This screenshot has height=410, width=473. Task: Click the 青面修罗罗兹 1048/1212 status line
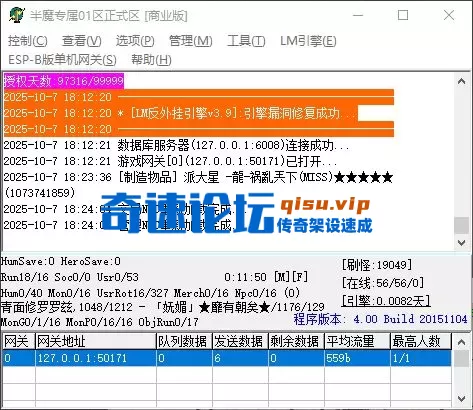pos(163,307)
